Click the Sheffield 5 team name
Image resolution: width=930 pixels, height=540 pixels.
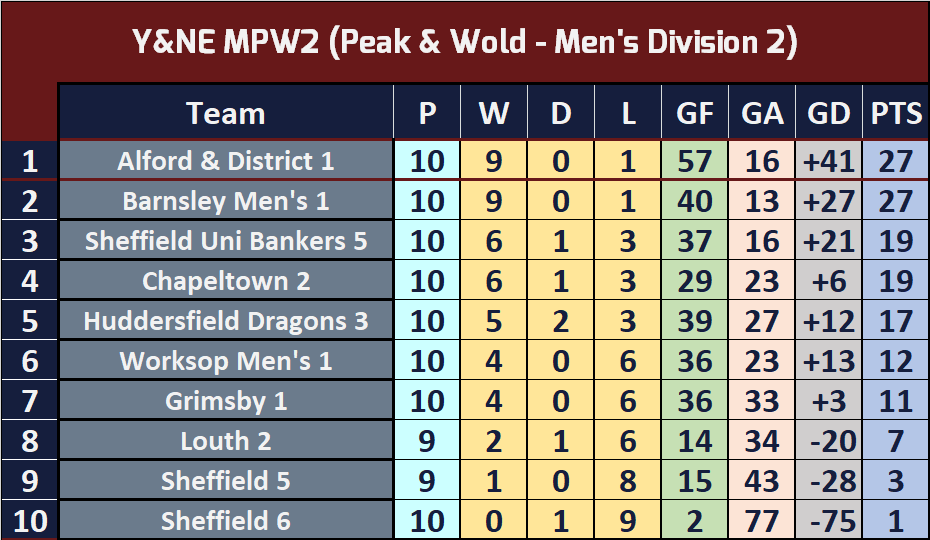coord(226,481)
